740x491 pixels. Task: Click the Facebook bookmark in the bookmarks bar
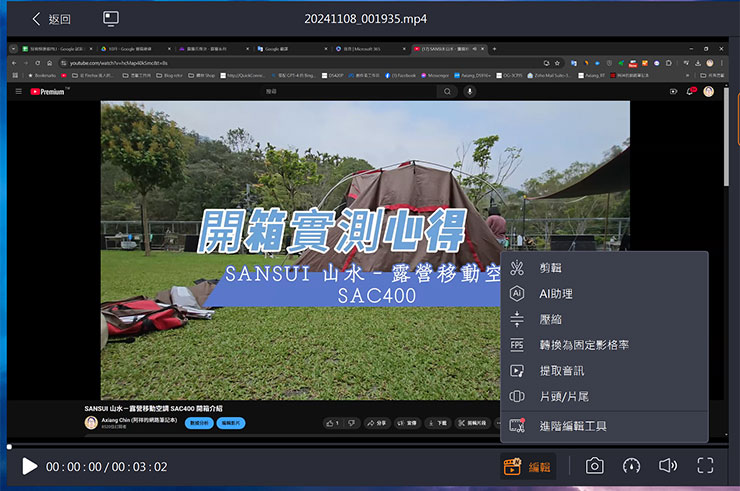(x=400, y=75)
